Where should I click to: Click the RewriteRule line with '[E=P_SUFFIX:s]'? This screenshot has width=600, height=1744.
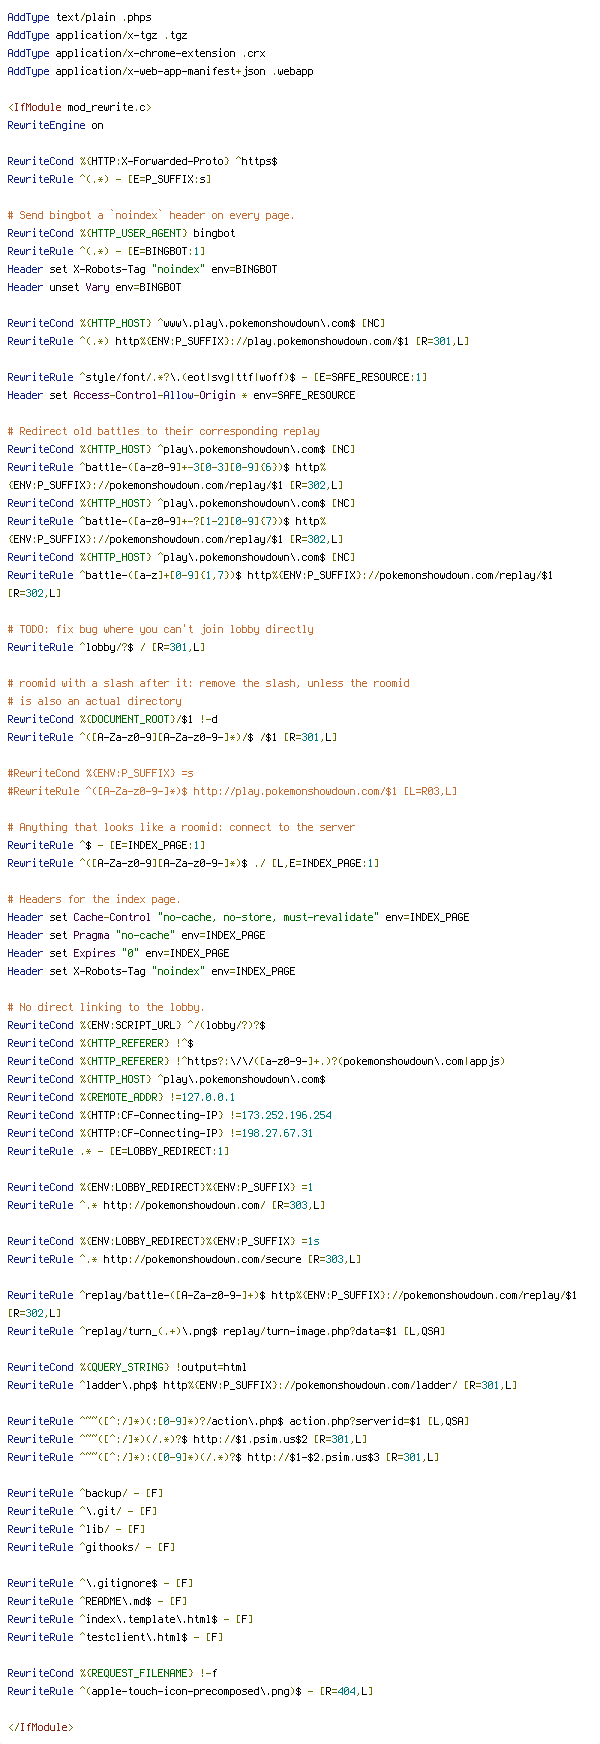point(109,180)
